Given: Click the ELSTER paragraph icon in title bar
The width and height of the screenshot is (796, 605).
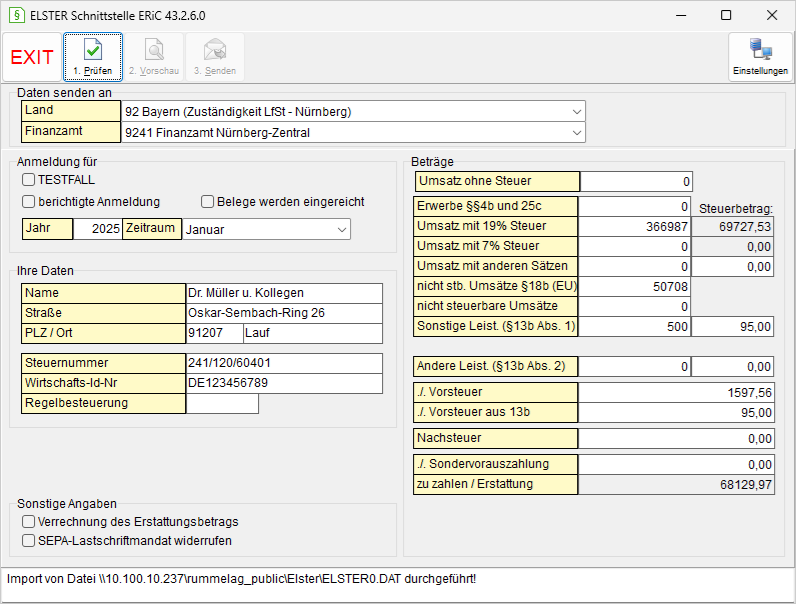Looking at the screenshot, I should [x=17, y=15].
